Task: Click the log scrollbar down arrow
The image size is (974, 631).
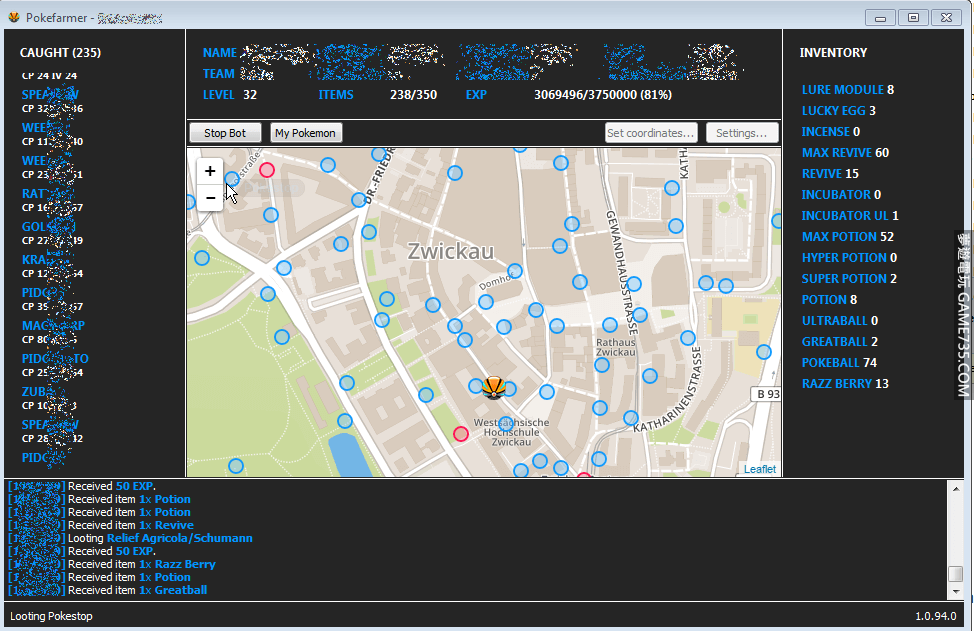Action: (956, 591)
